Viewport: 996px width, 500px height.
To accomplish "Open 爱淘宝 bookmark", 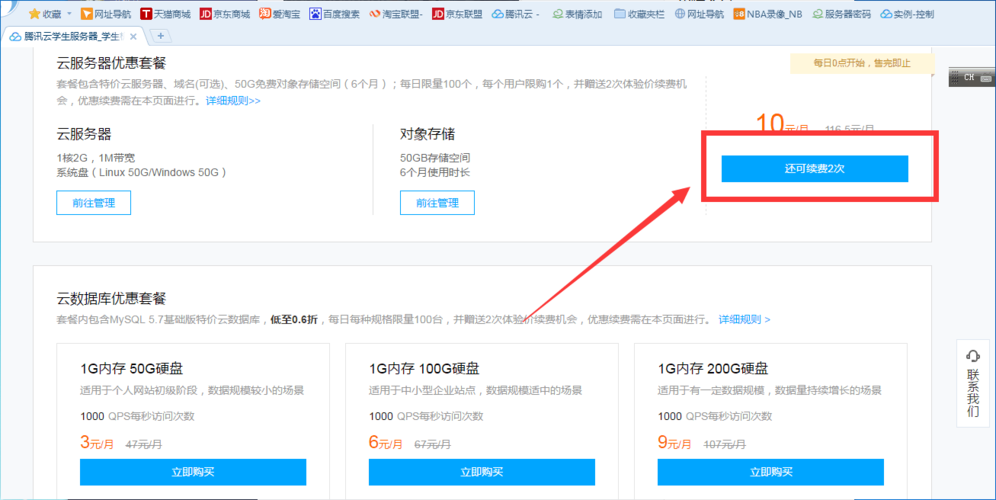I will 279,13.
